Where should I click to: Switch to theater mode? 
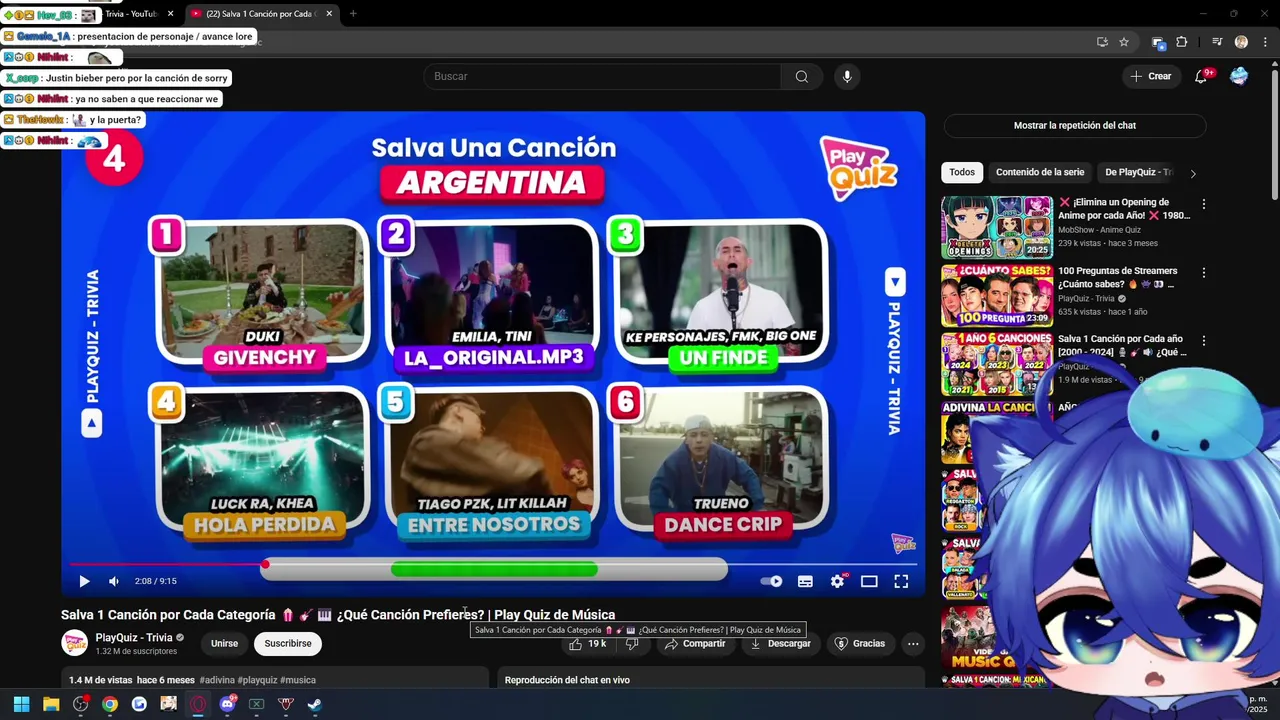click(869, 581)
